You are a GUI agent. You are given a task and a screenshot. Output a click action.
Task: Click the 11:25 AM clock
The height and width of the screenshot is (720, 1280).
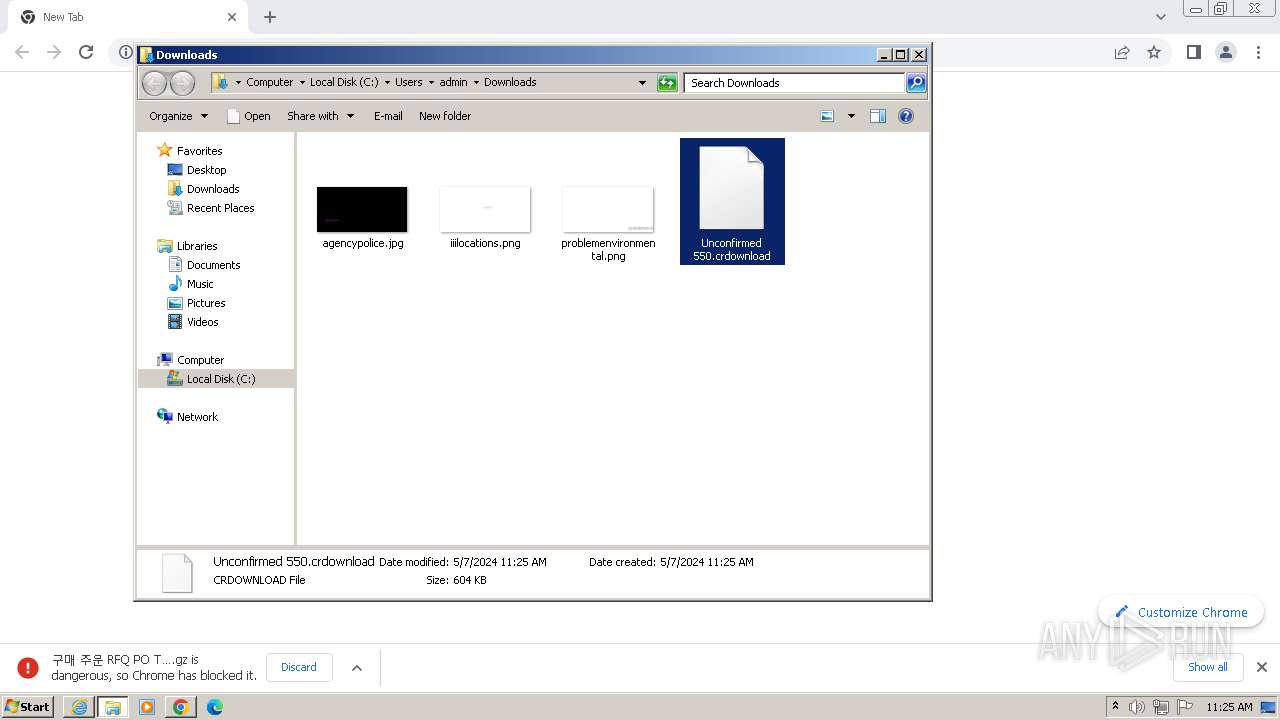pyautogui.click(x=1229, y=707)
